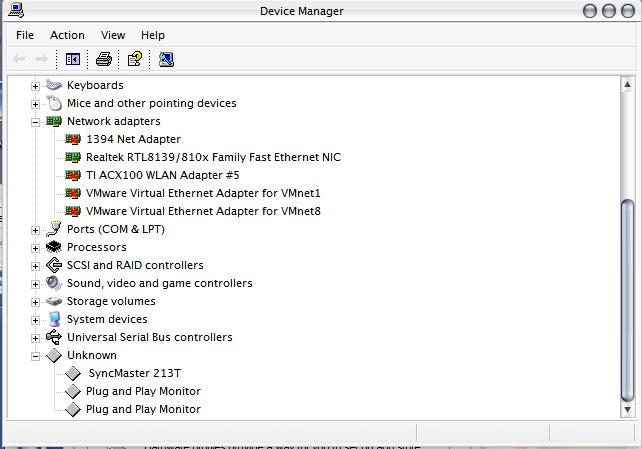This screenshot has height=449, width=642.
Task: Click the Ports (COM & LPT) icon
Action: tap(54, 229)
